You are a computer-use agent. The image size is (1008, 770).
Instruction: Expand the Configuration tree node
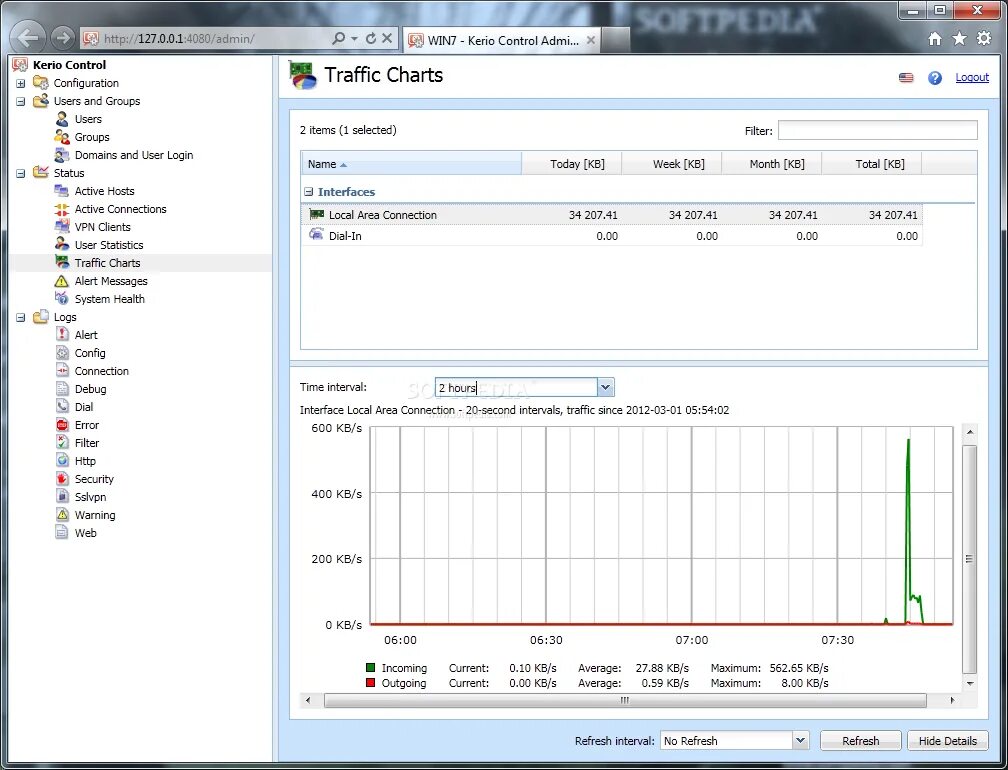point(21,84)
